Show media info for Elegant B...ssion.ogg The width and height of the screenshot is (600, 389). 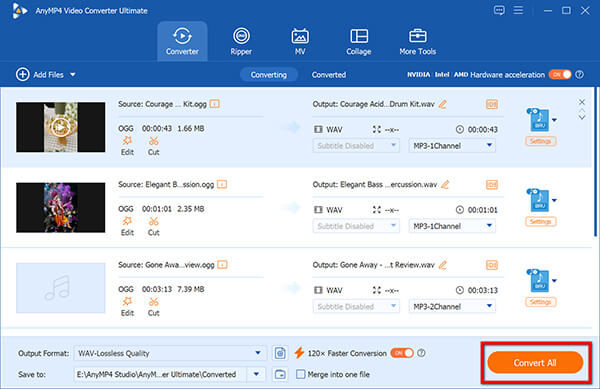[x=222, y=184]
